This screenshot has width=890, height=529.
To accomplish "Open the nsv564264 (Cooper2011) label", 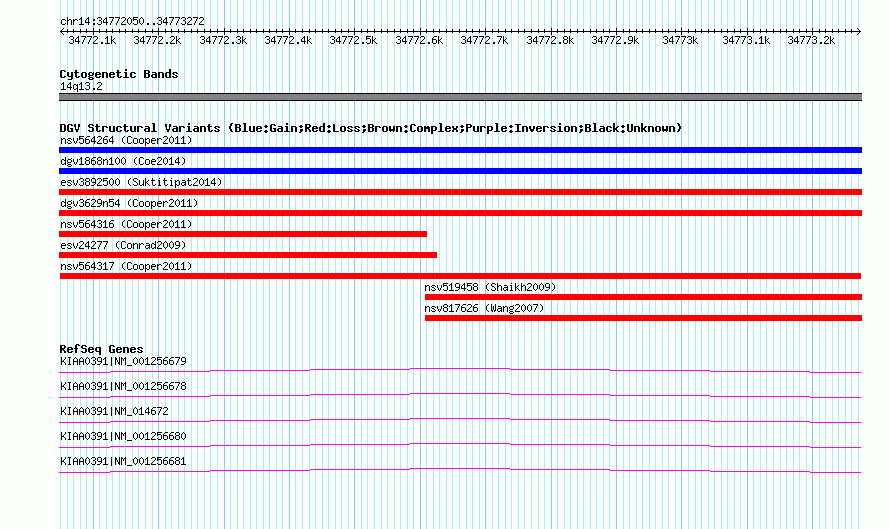I will pyautogui.click(x=126, y=140).
